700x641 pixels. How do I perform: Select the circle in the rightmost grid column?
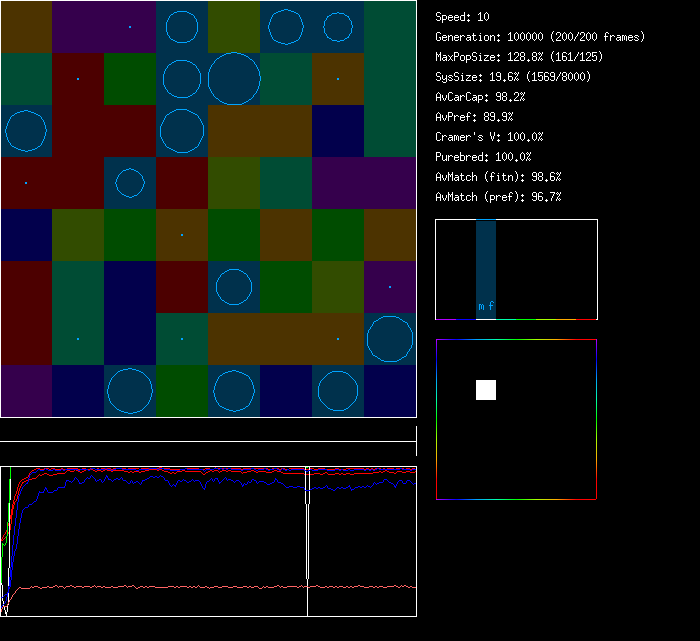click(390, 339)
